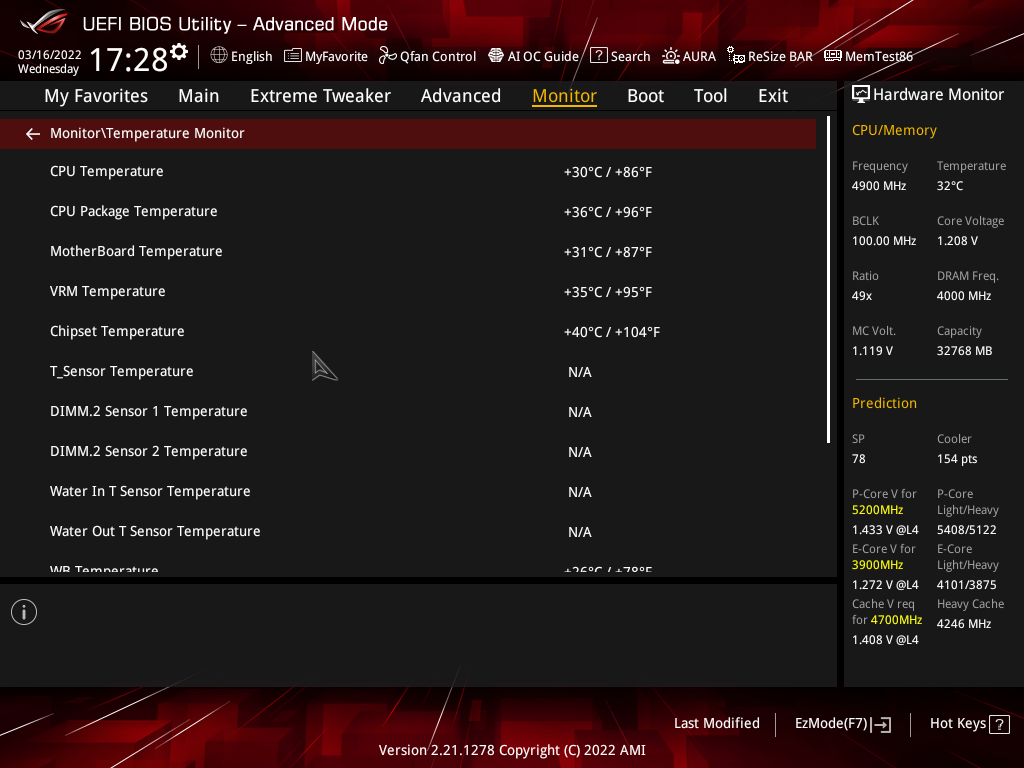Click the Version 2.21.1278 copyright text
Image resolution: width=1024 pixels, height=768 pixels.
pos(512,750)
